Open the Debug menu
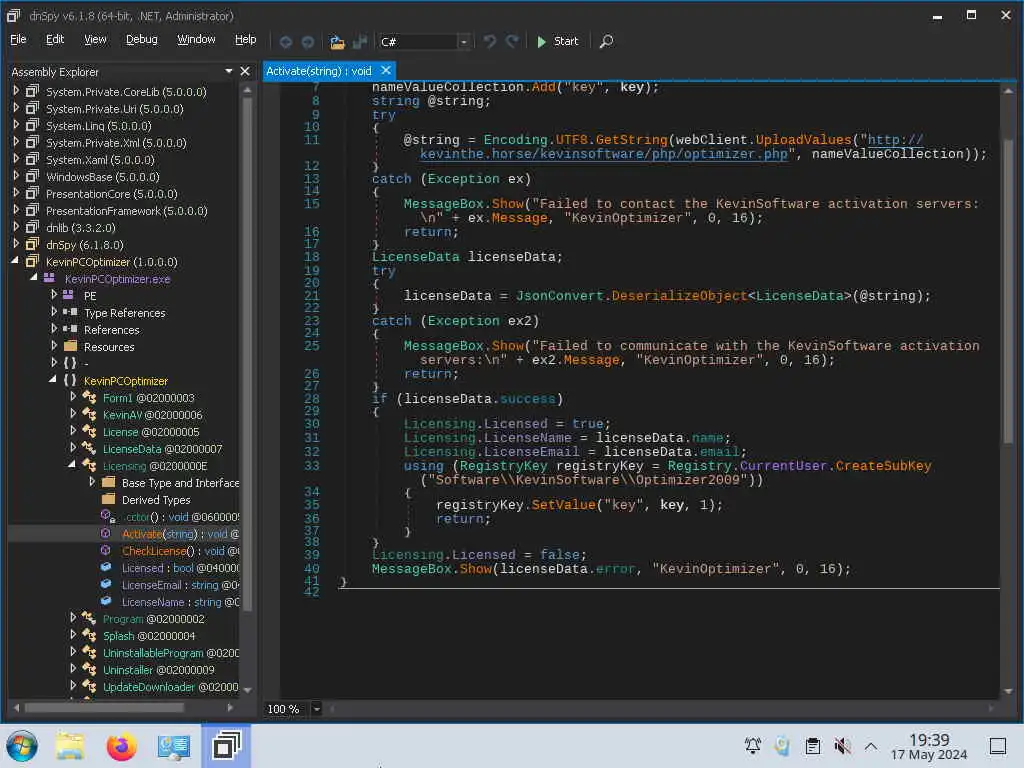This screenshot has width=1024, height=768. pyautogui.click(x=142, y=39)
